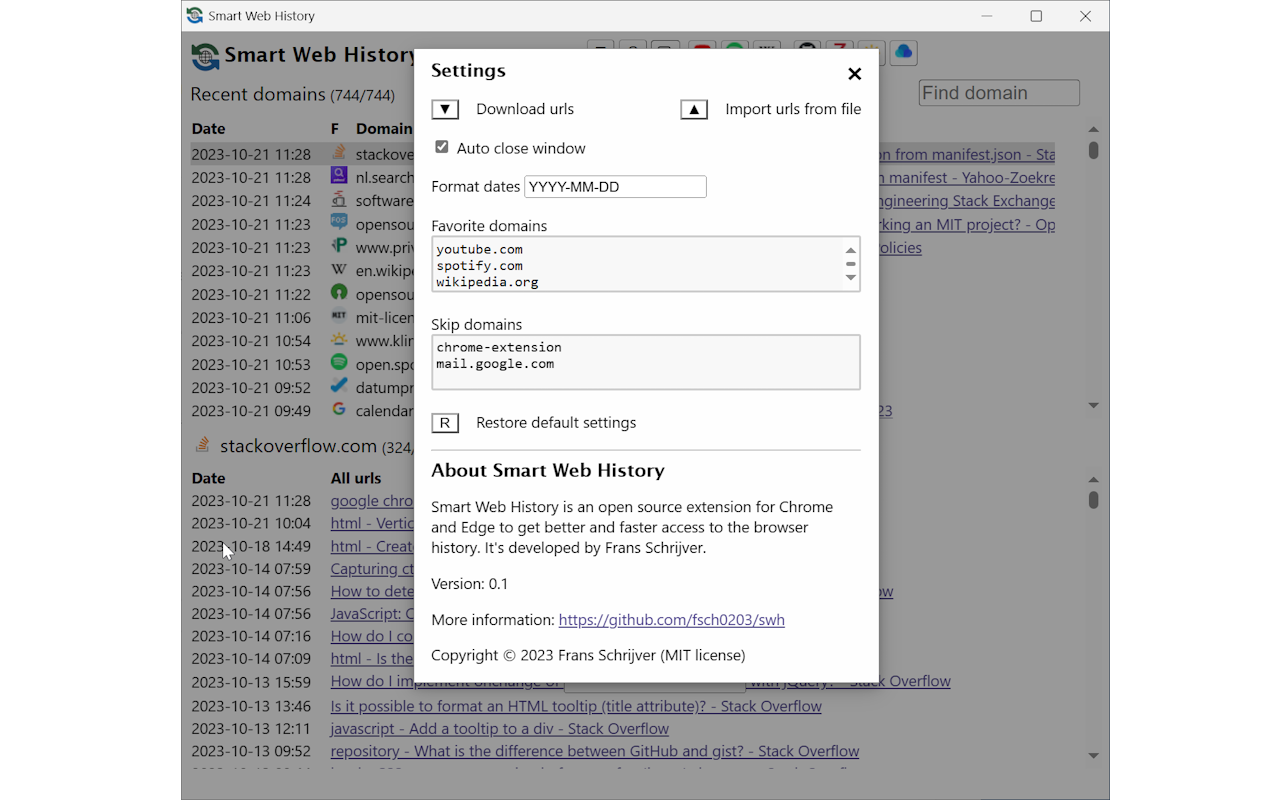Click the app icon in the title bar

click(195, 16)
